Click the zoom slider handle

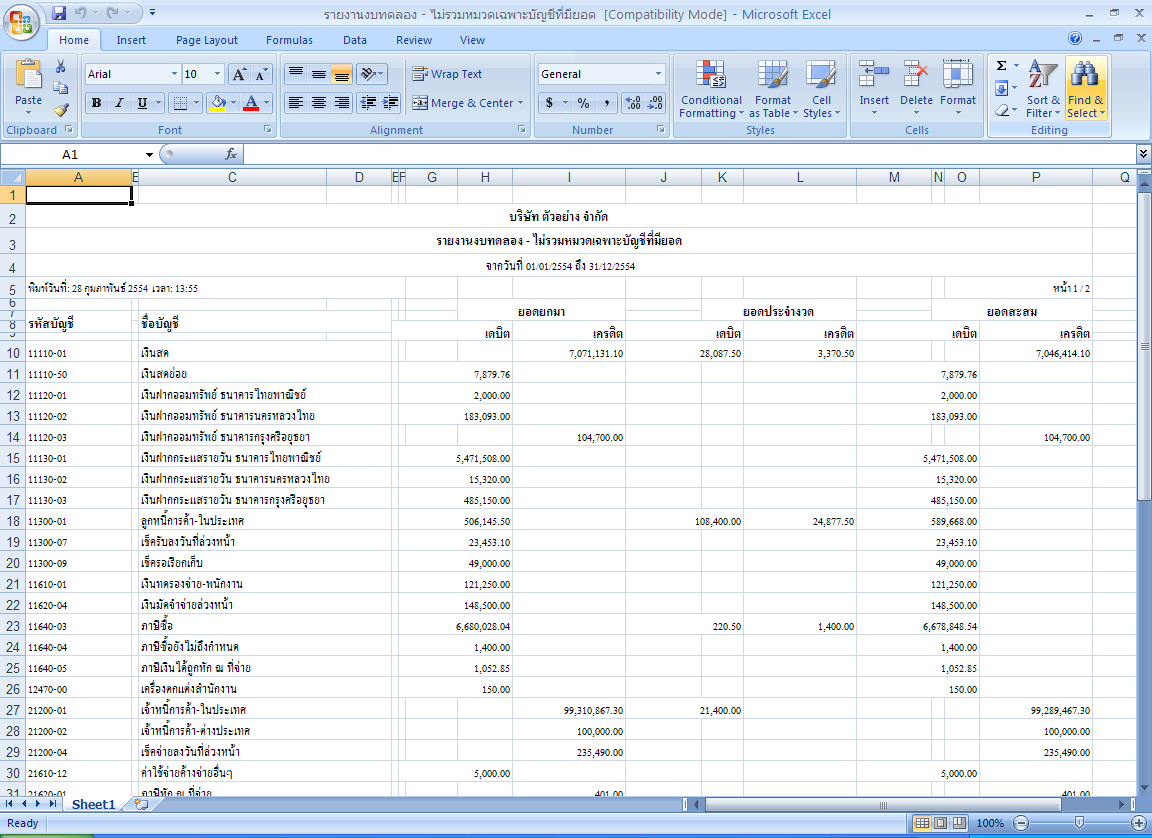[1078, 822]
